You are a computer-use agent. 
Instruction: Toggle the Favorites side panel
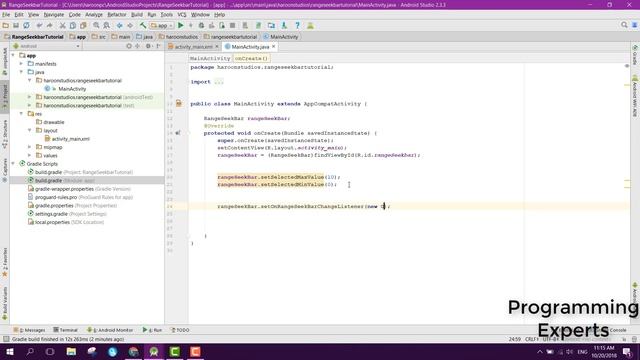(x=5, y=262)
